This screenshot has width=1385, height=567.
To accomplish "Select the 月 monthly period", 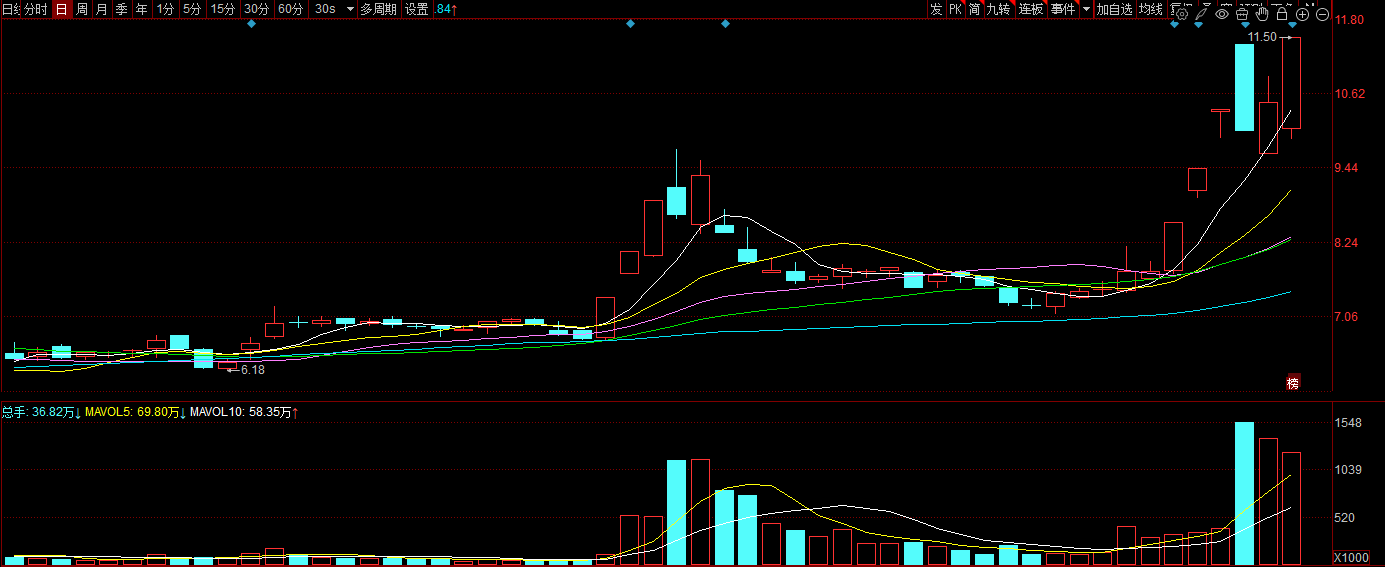I will (101, 9).
